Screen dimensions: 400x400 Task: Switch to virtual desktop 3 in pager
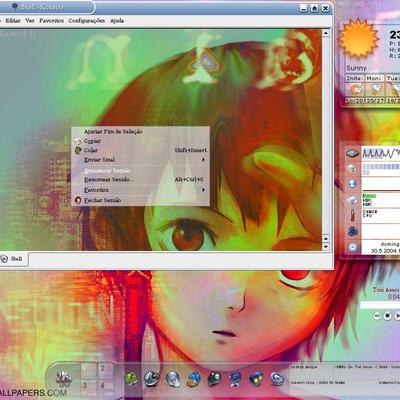[89, 385]
